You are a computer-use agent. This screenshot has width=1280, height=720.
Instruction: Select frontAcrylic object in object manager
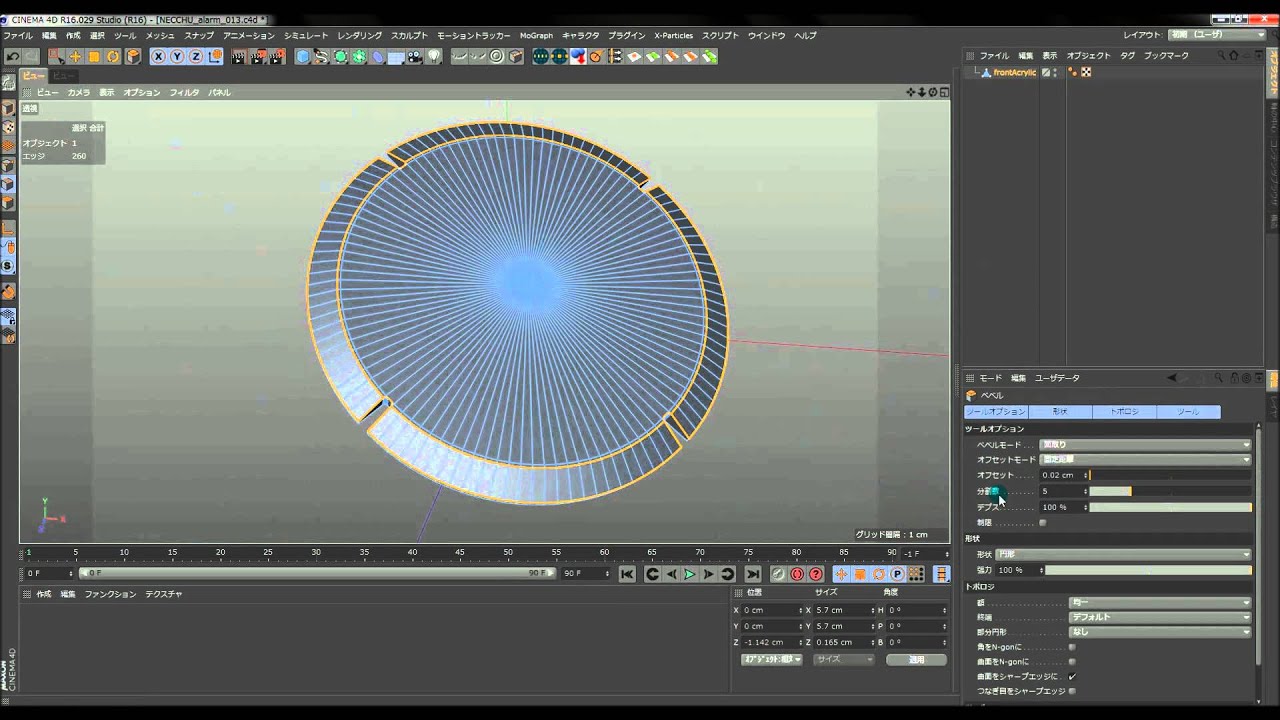click(x=1014, y=73)
